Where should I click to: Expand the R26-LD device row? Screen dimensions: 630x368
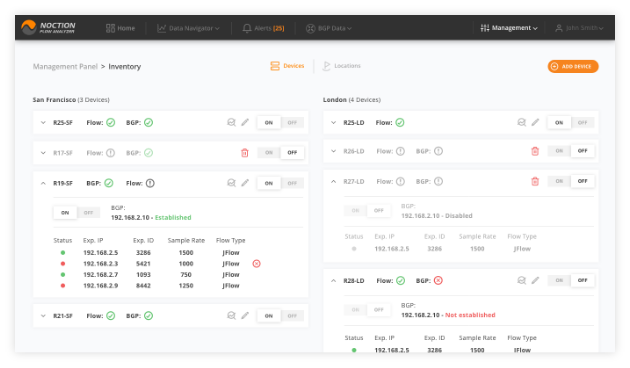click(x=333, y=151)
